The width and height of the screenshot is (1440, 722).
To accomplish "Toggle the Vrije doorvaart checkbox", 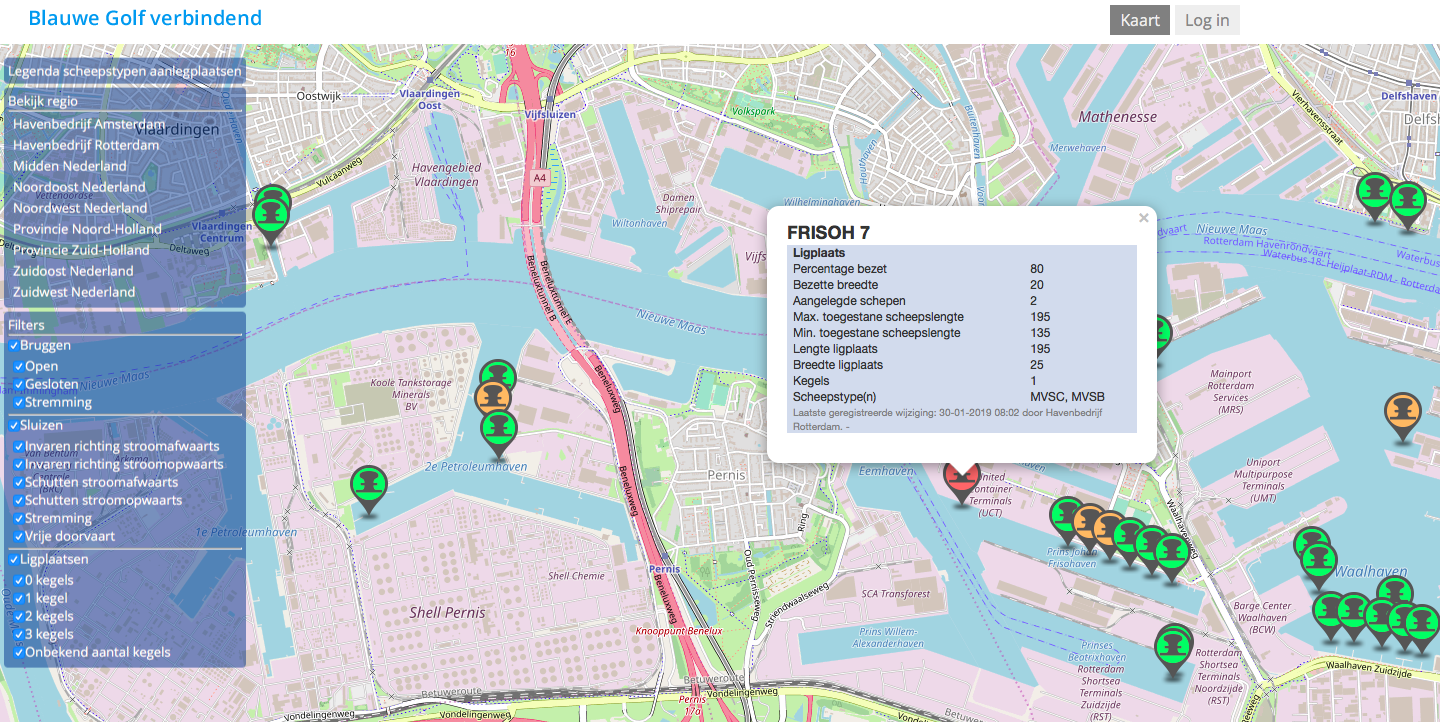I will click(19, 537).
